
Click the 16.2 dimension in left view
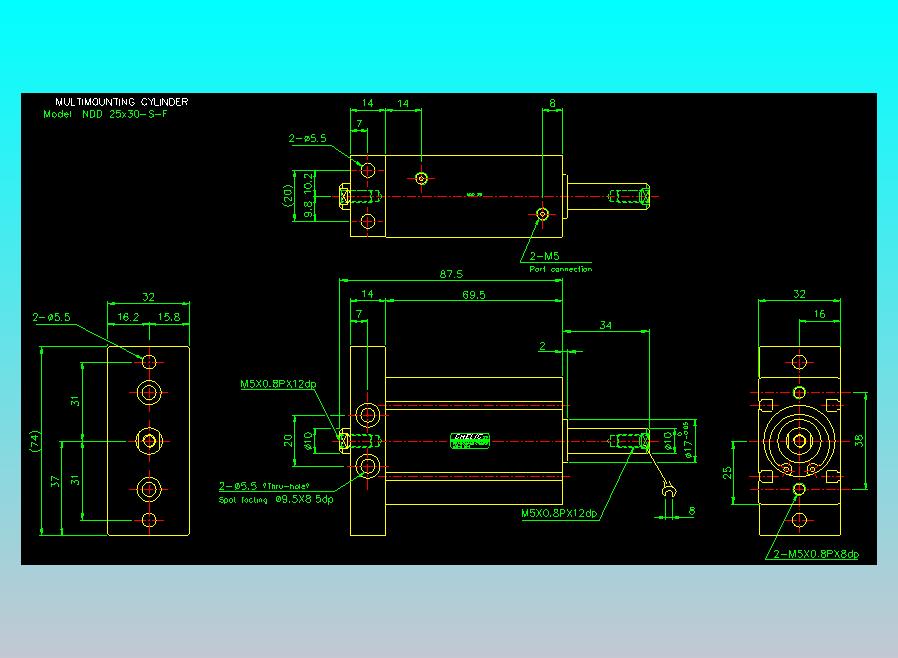point(128,317)
